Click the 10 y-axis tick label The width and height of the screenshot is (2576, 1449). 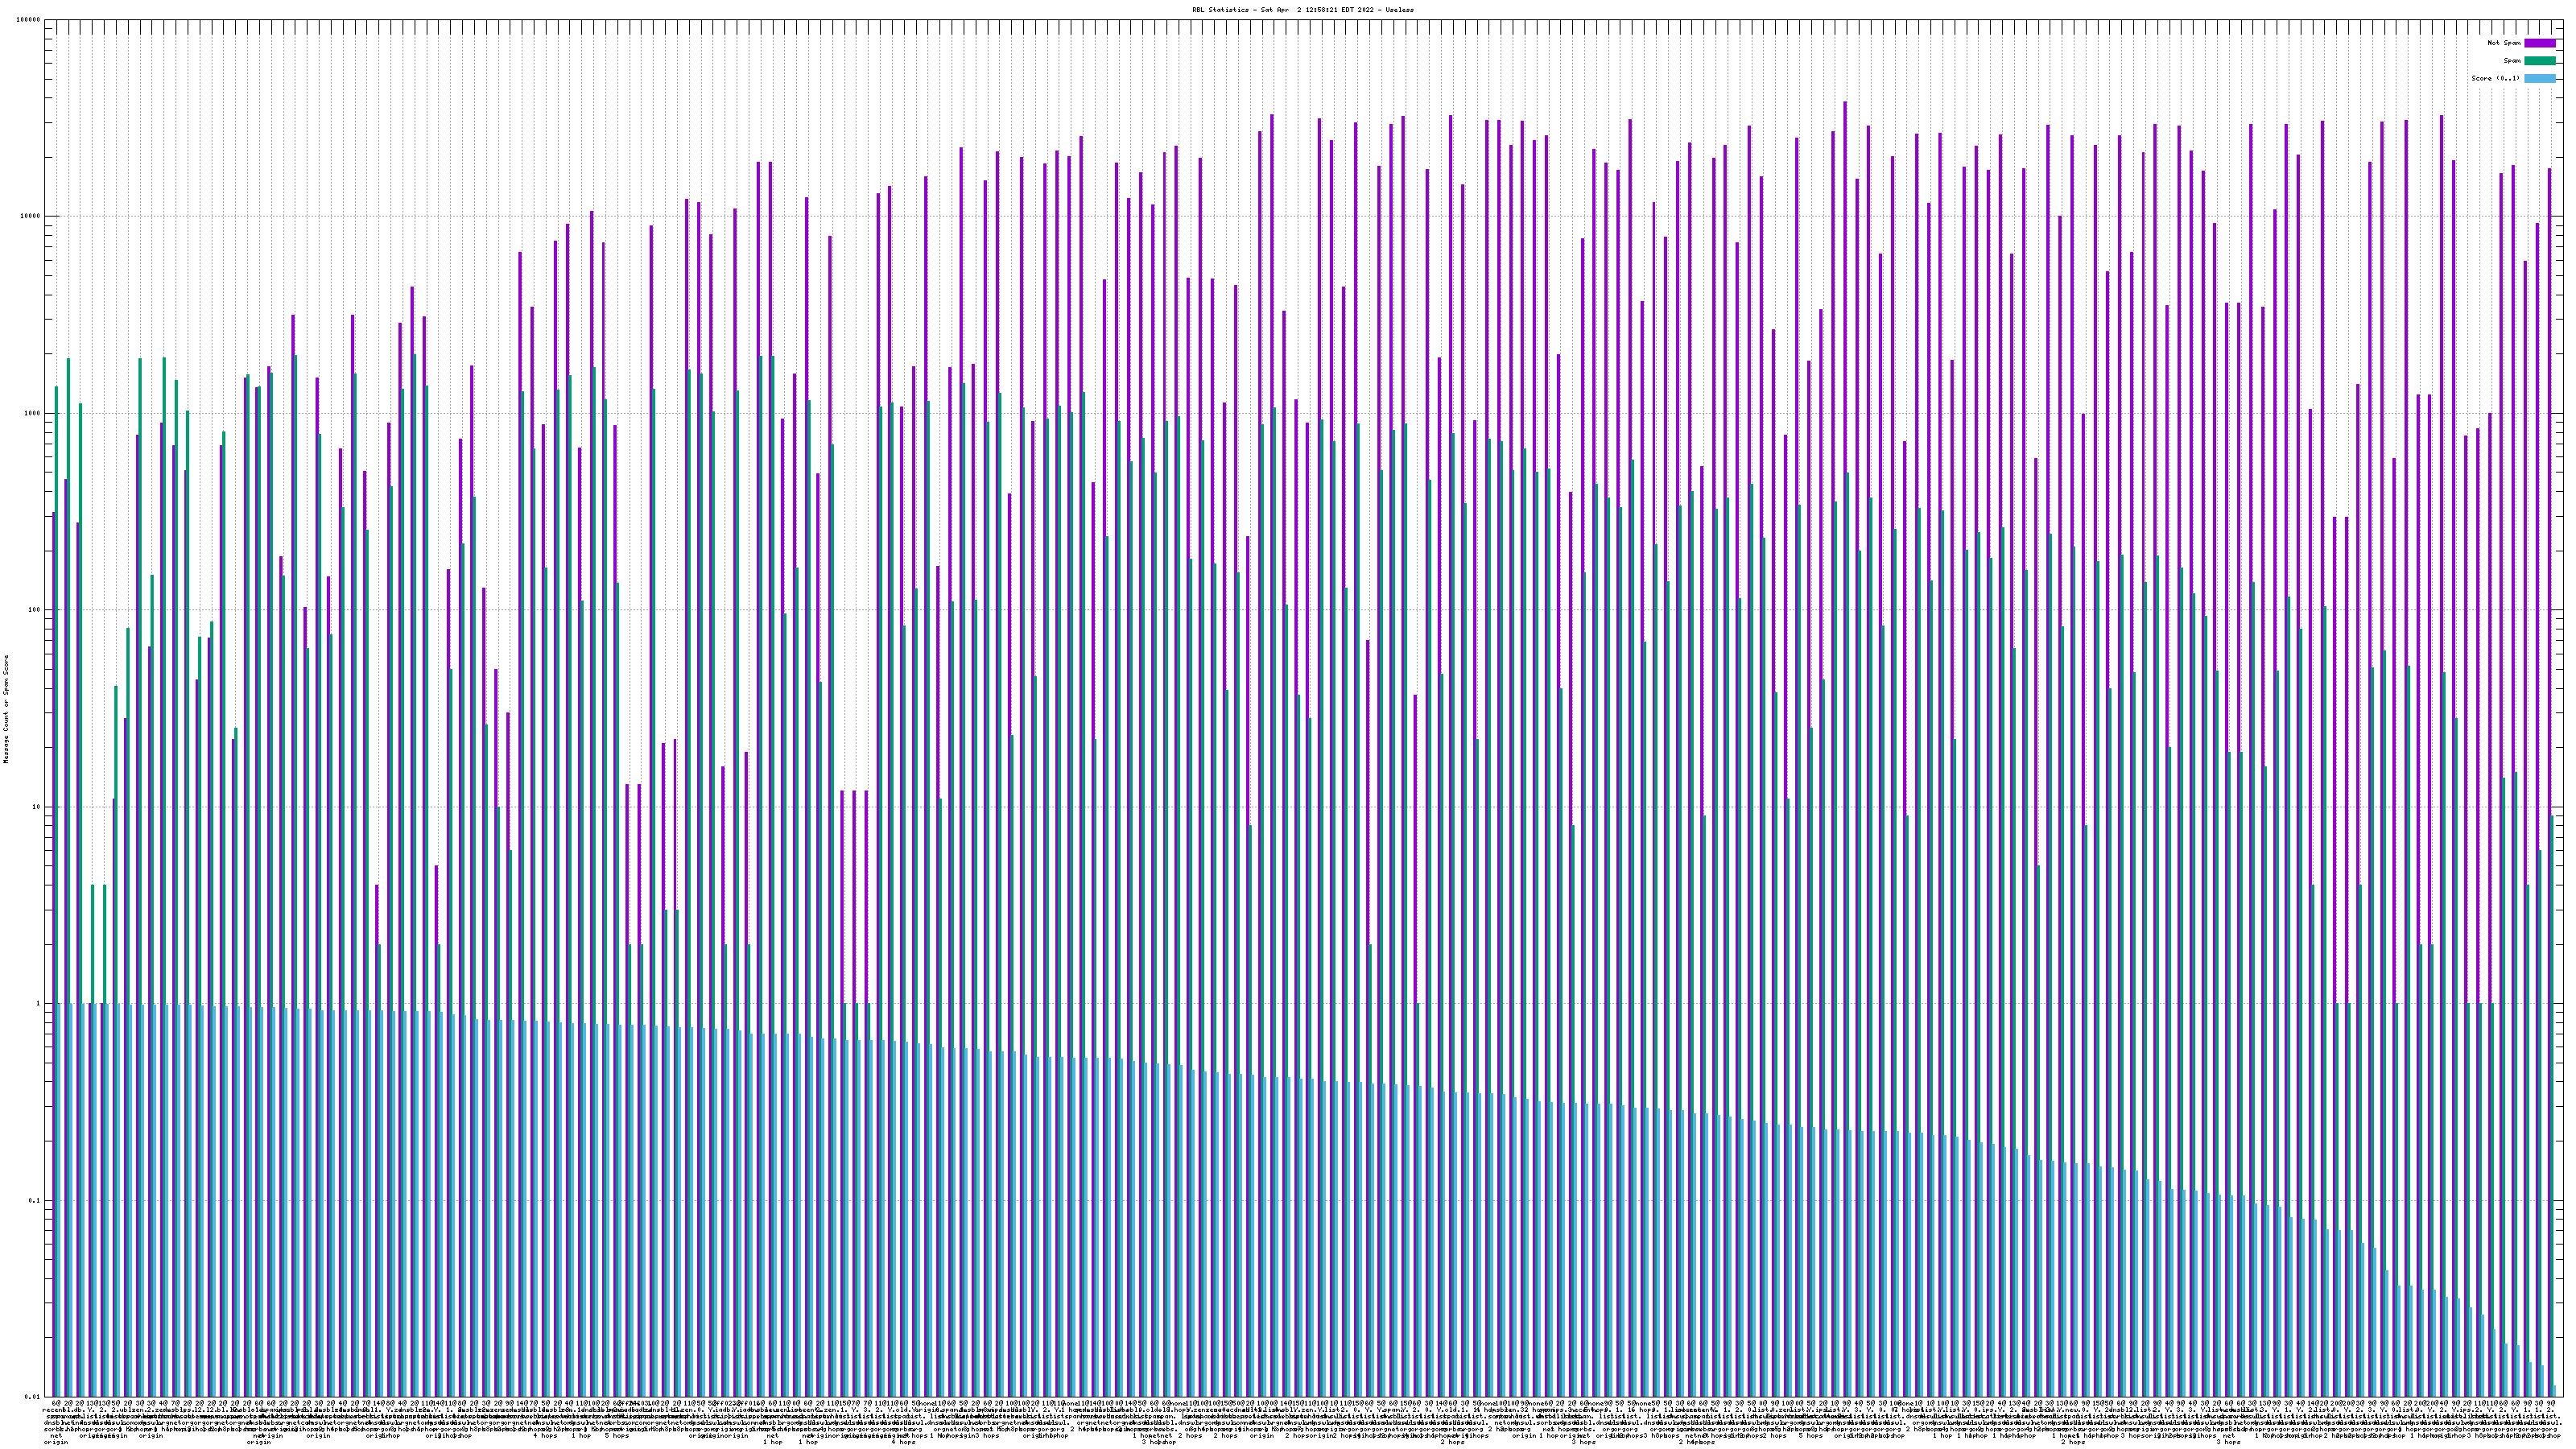[x=36, y=807]
